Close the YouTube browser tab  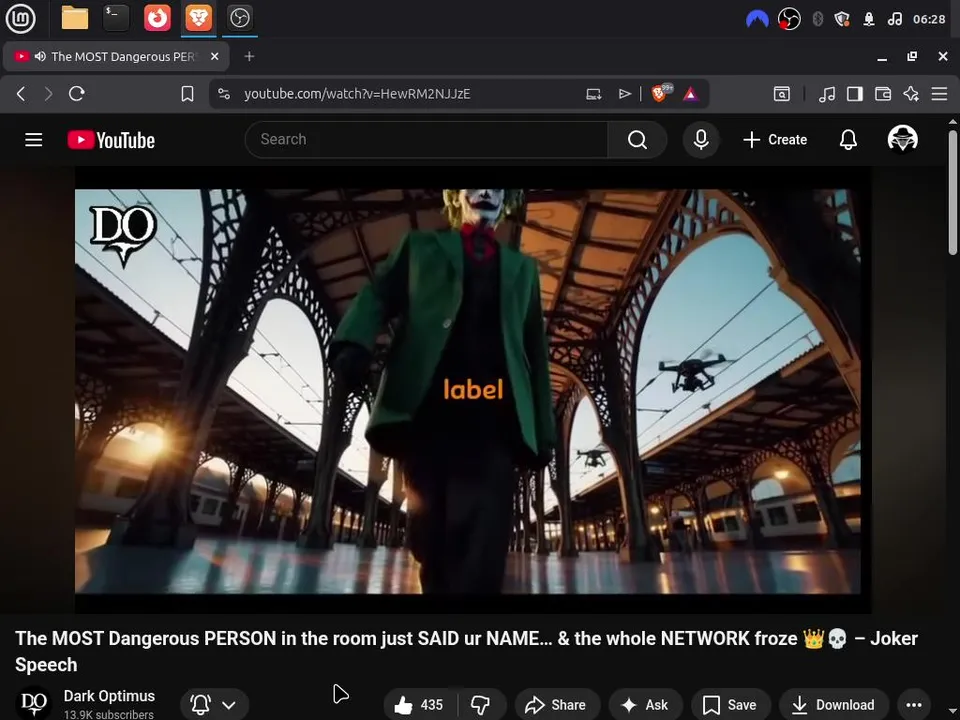[x=214, y=56]
